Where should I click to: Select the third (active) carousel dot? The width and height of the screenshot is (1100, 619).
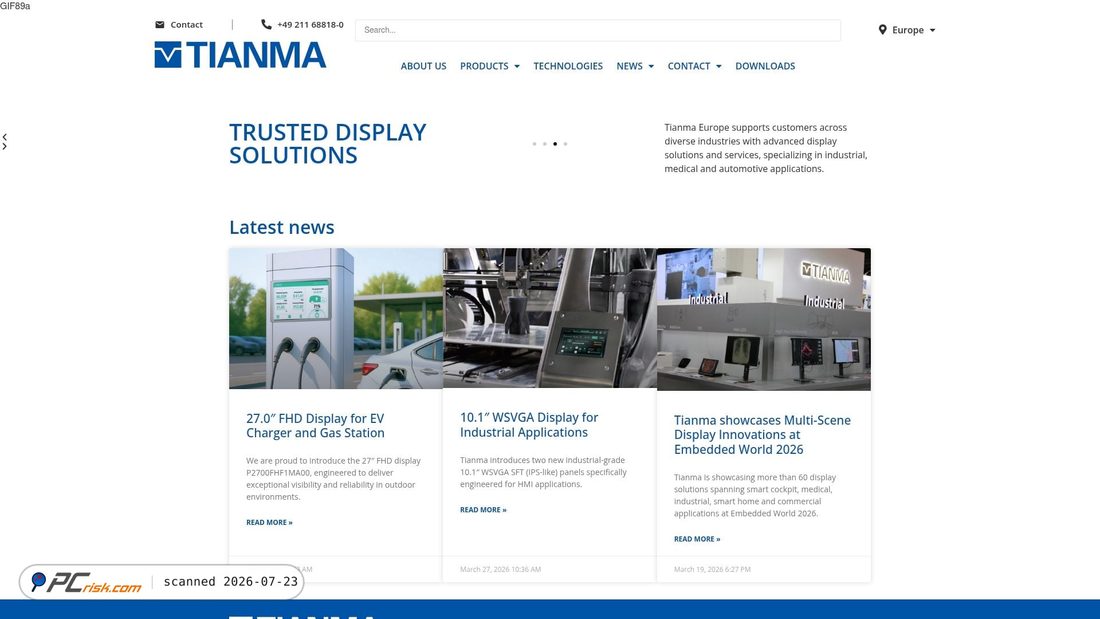coord(555,144)
